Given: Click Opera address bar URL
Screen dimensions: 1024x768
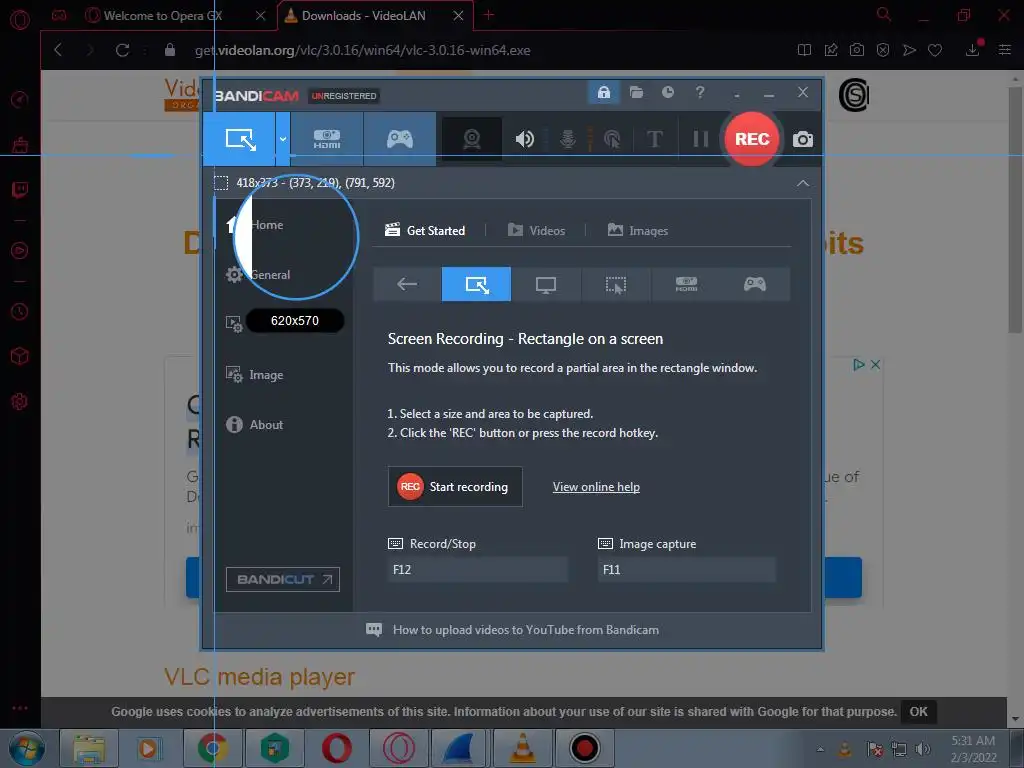Looking at the screenshot, I should [362, 50].
